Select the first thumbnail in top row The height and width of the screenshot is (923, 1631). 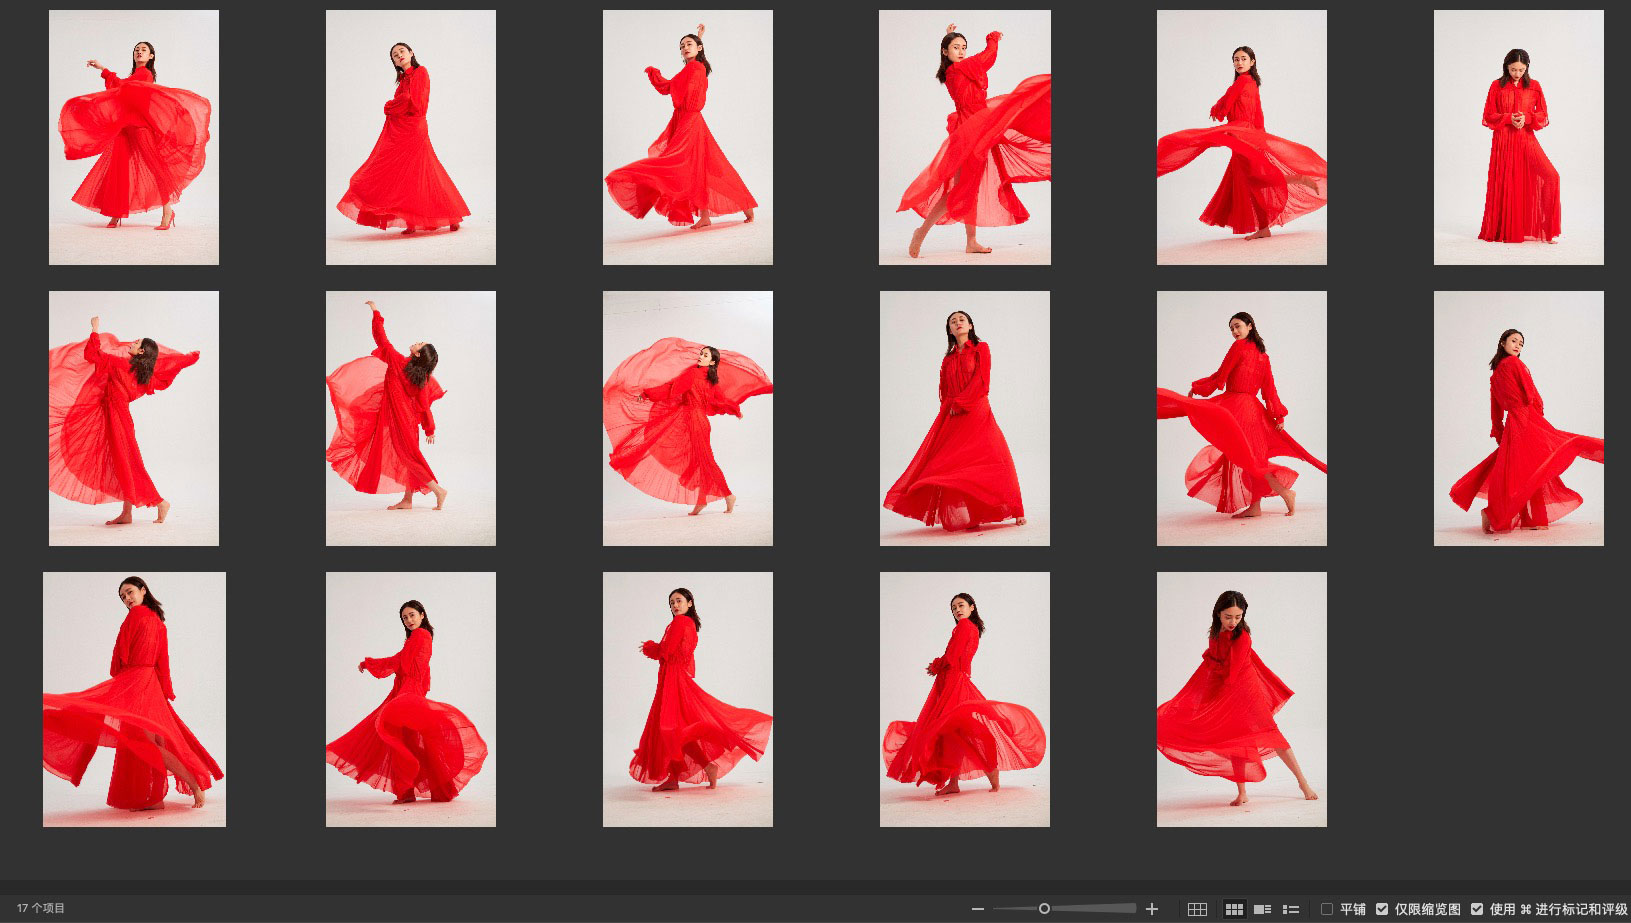click(x=134, y=138)
